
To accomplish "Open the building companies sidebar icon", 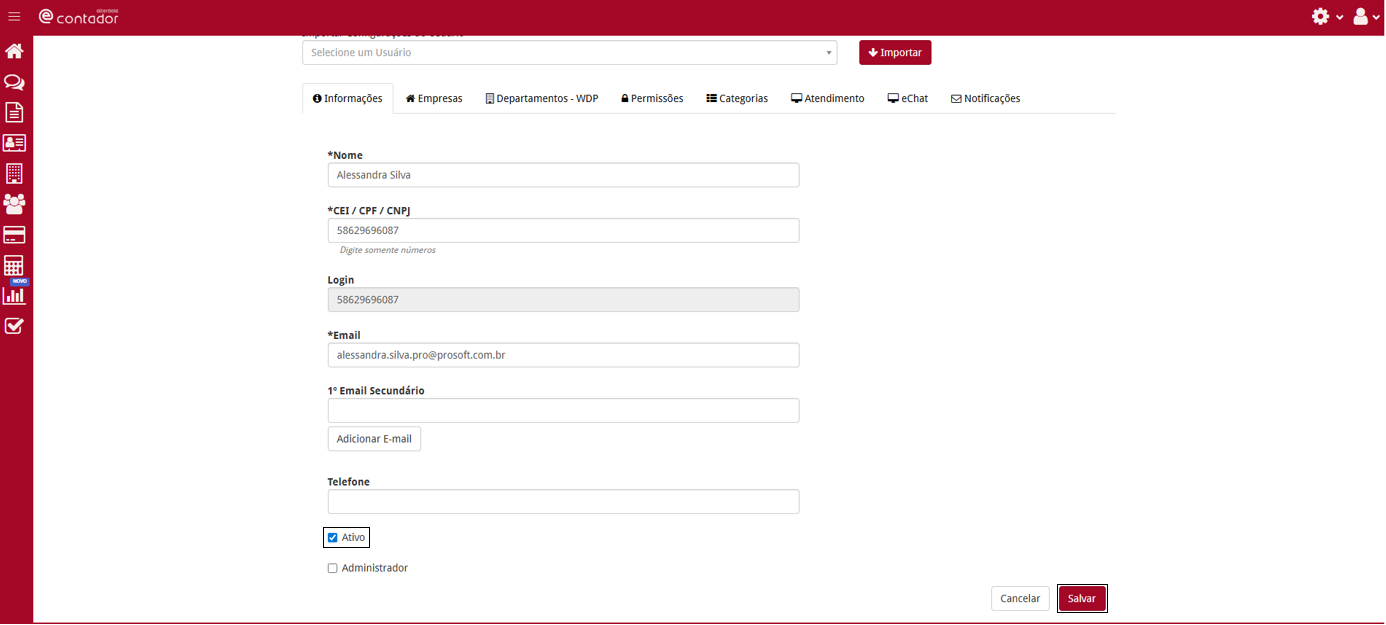I will tap(14, 173).
